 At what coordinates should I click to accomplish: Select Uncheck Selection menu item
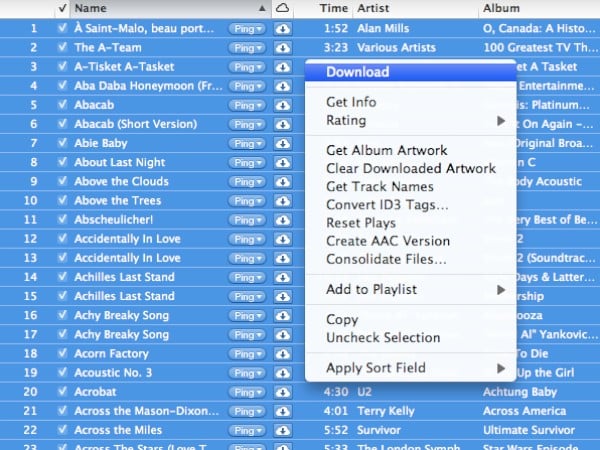click(411, 338)
